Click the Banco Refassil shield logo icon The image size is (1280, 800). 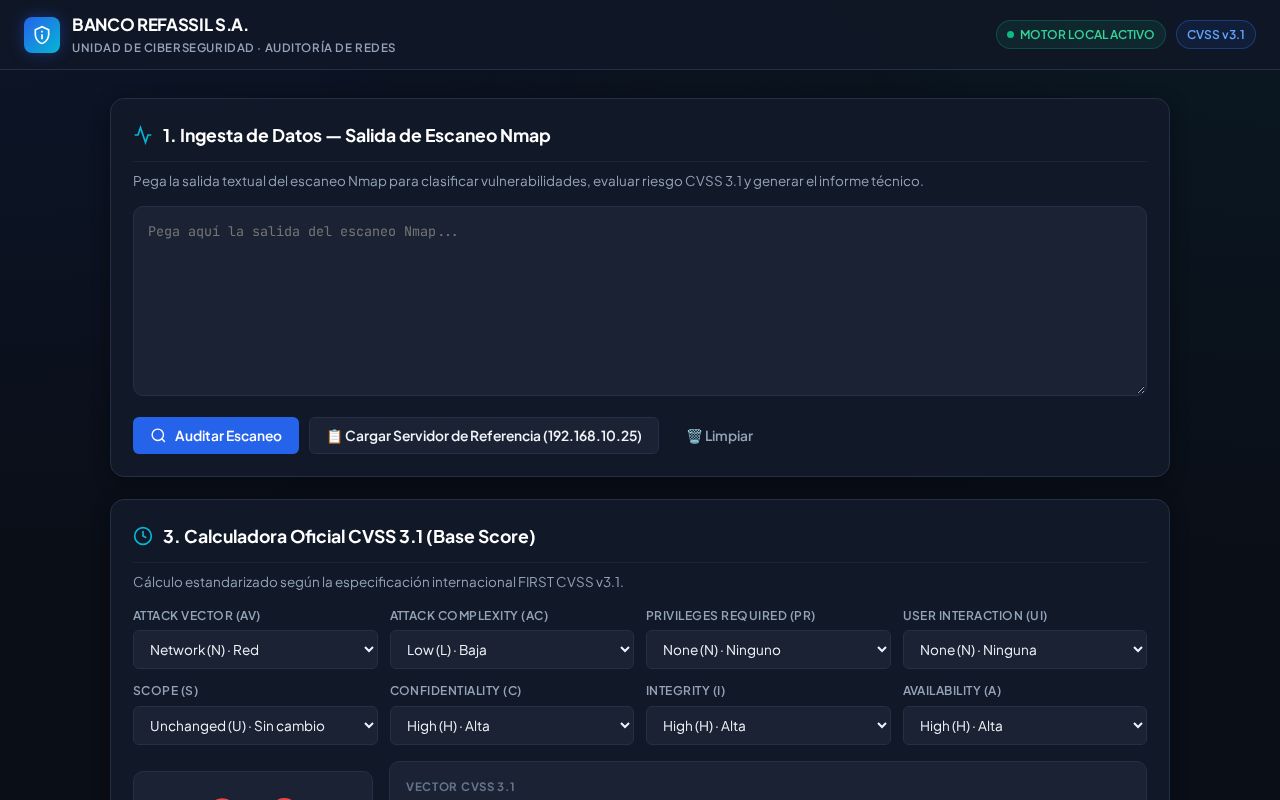42,35
